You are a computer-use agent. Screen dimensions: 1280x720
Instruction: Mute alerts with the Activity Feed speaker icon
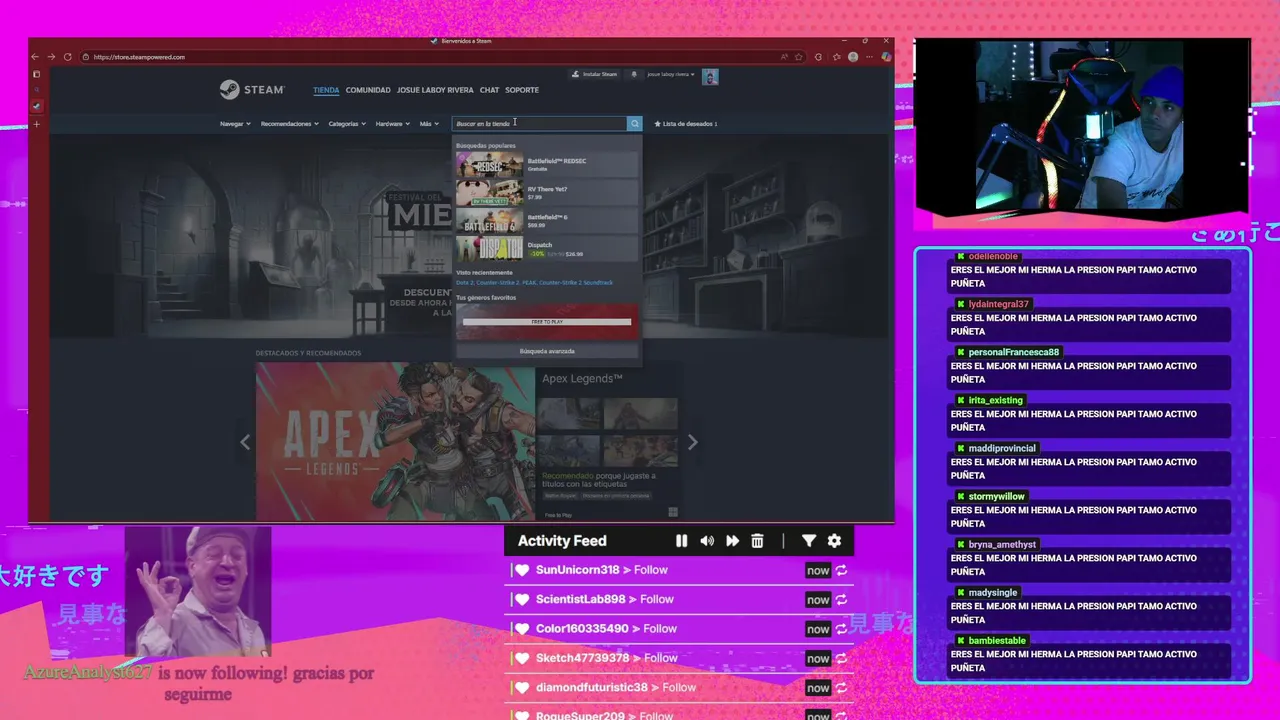click(x=707, y=541)
